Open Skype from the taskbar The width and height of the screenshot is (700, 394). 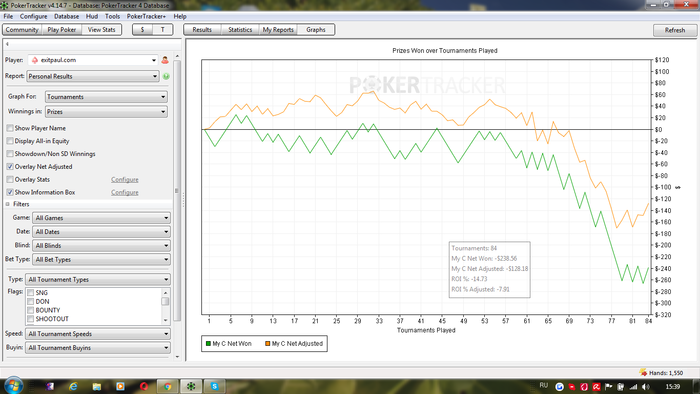click(215, 386)
